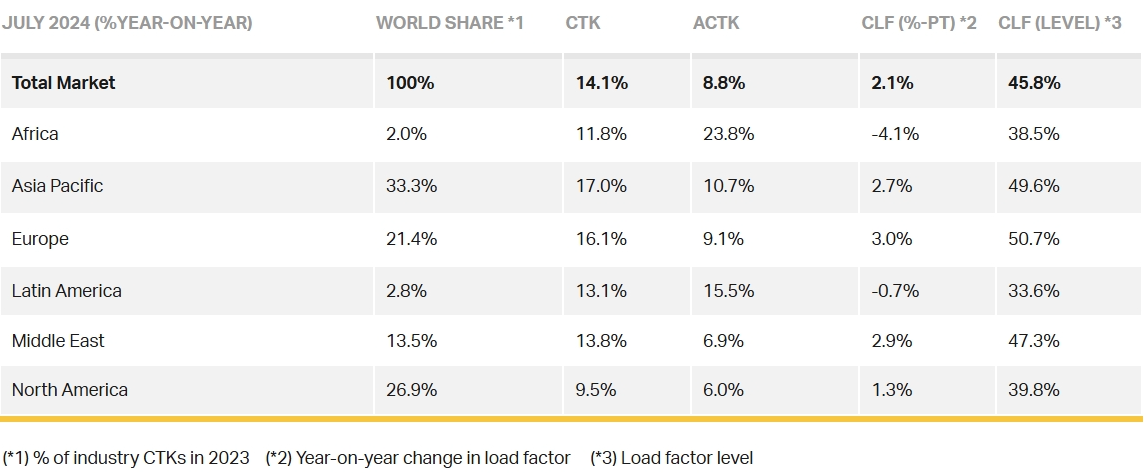Click Asia Pacific's world share 33.3%
The height and width of the screenshot is (473, 1145).
(411, 186)
